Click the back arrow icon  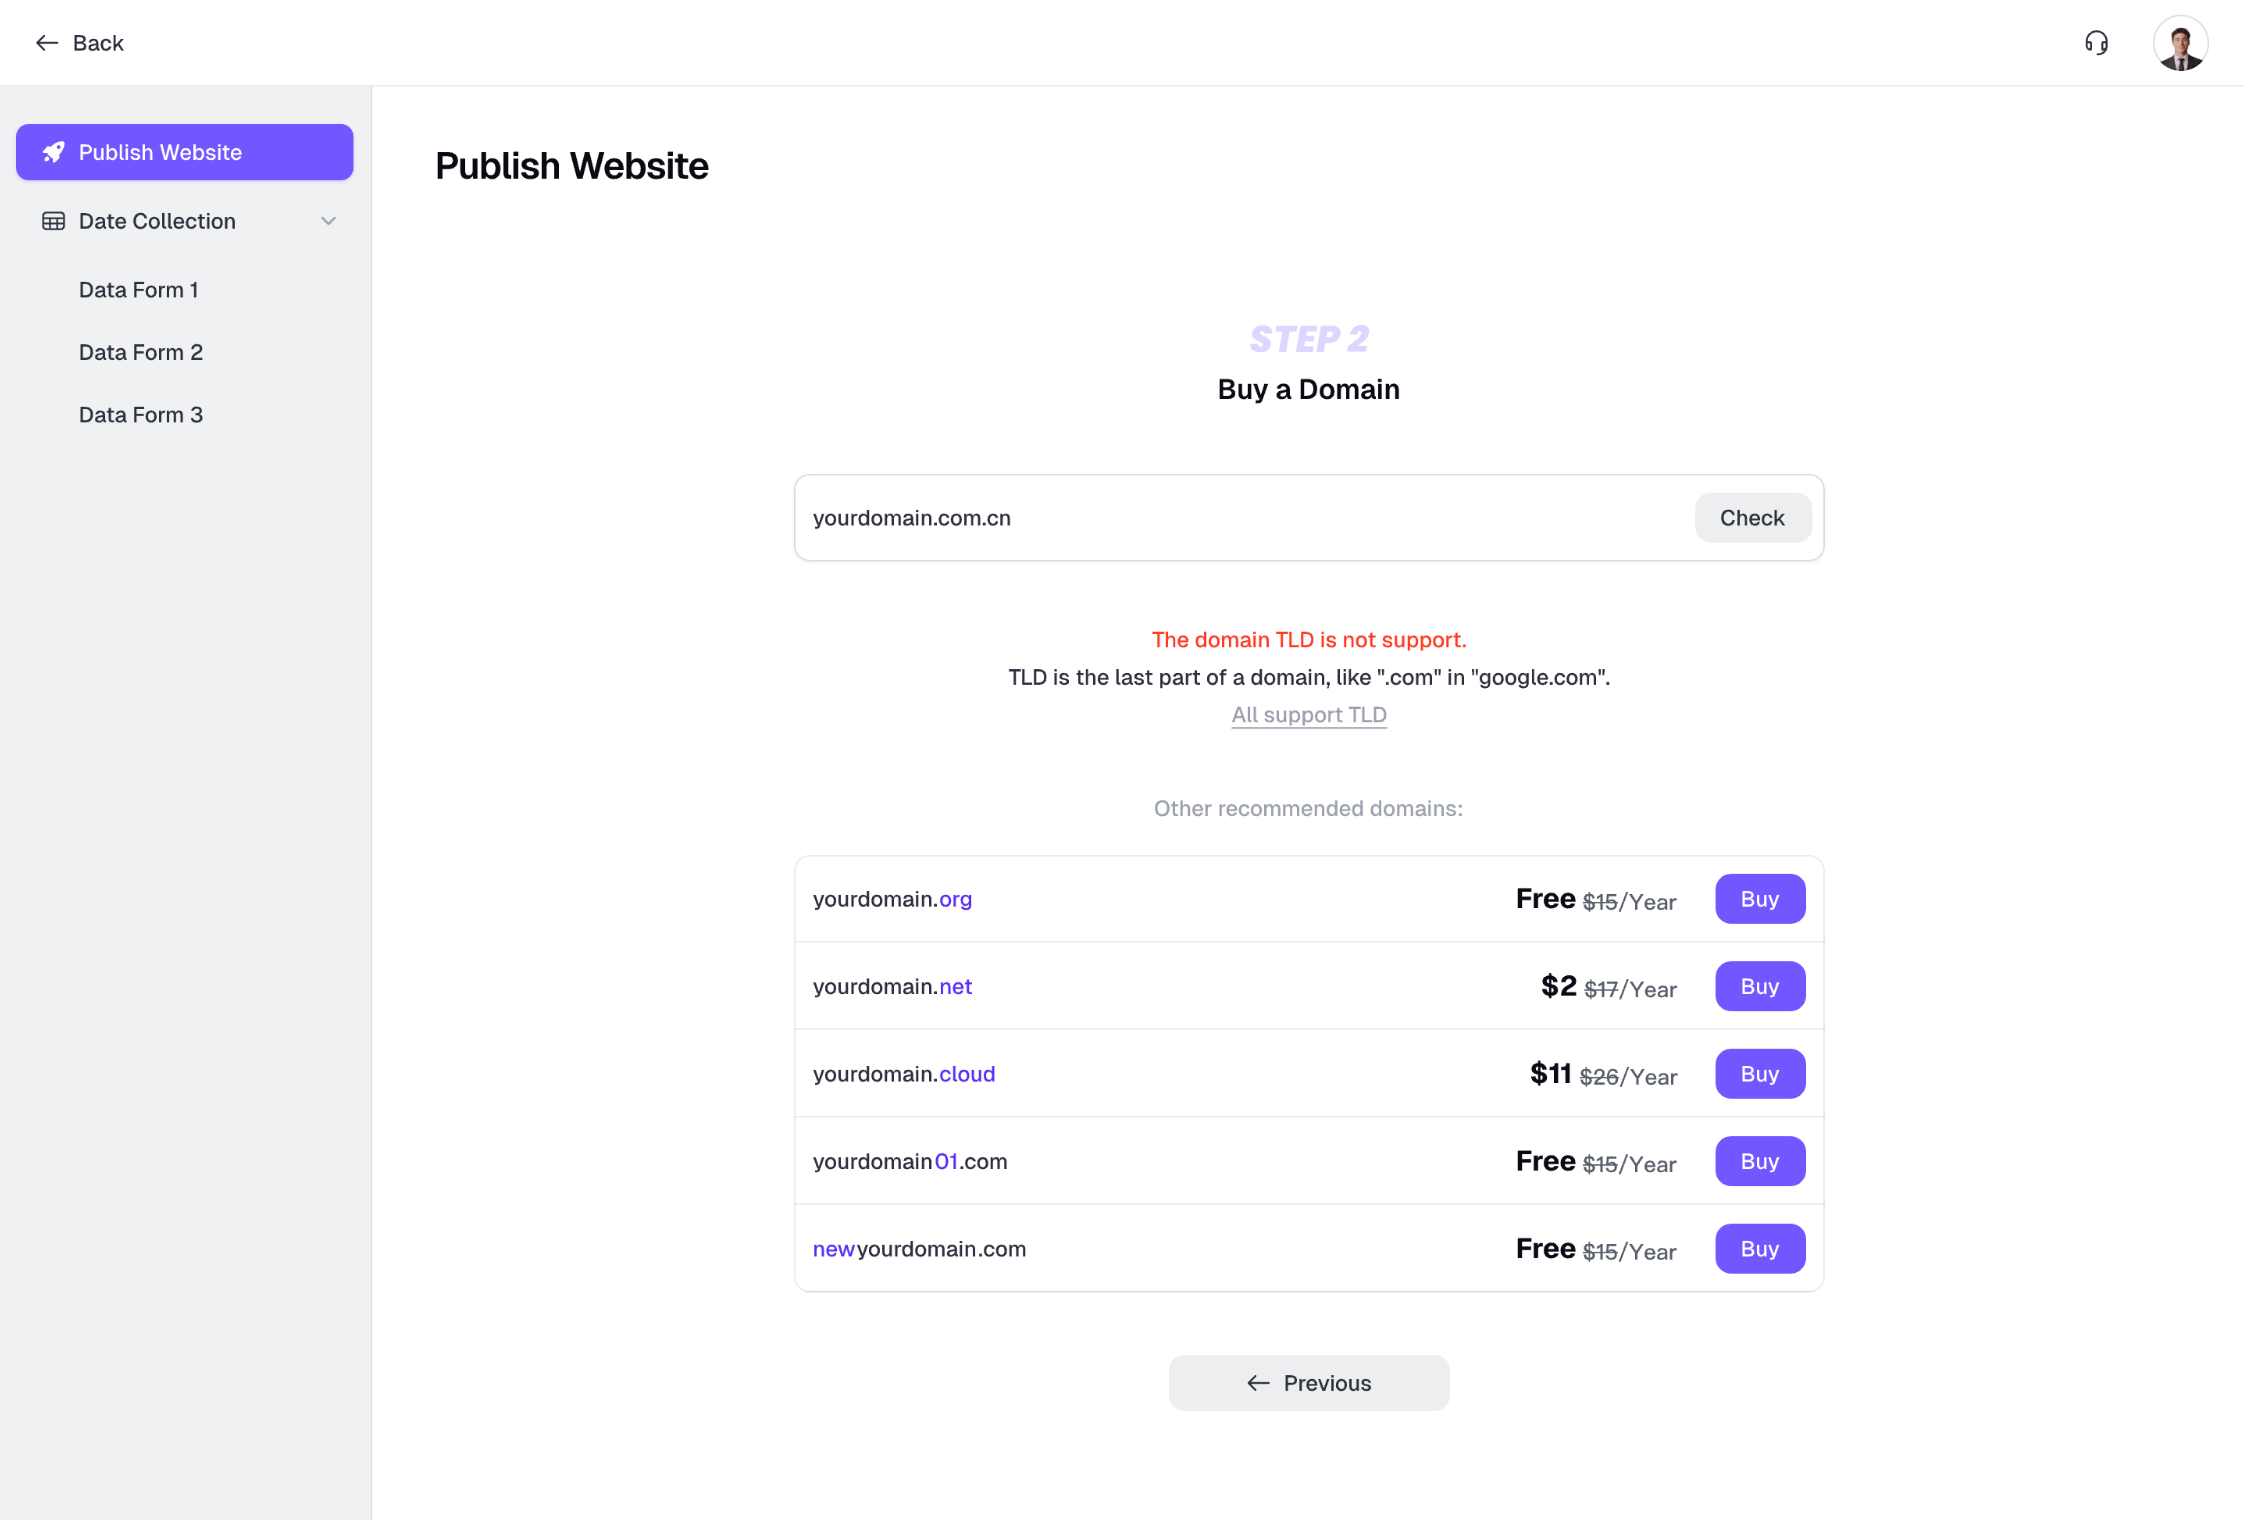(46, 43)
